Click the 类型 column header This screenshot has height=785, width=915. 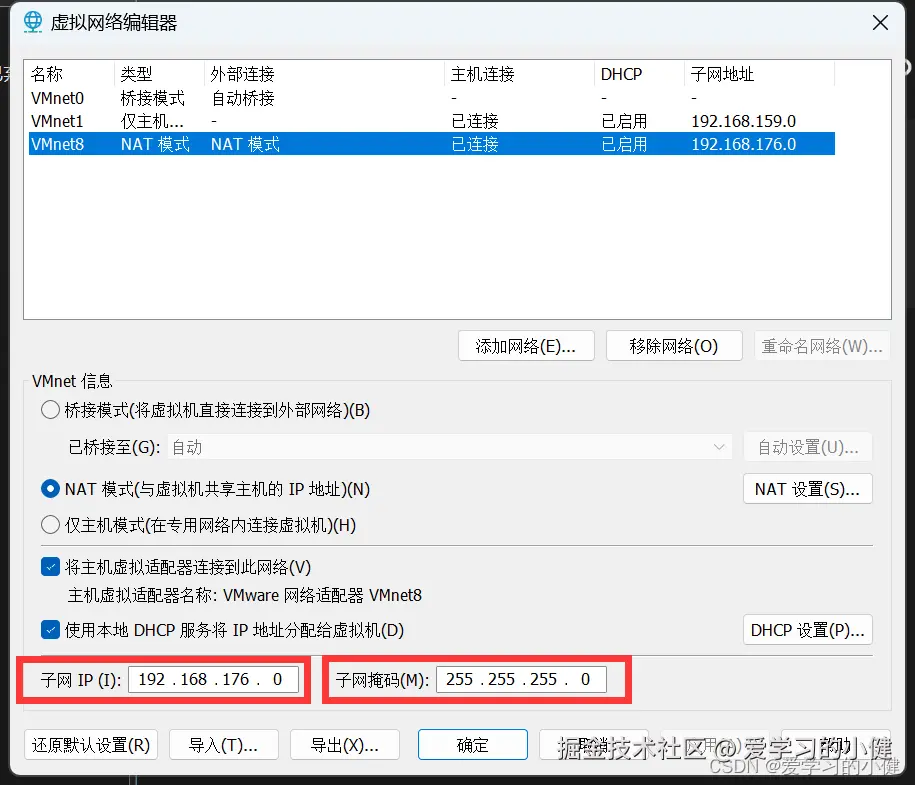[159, 74]
